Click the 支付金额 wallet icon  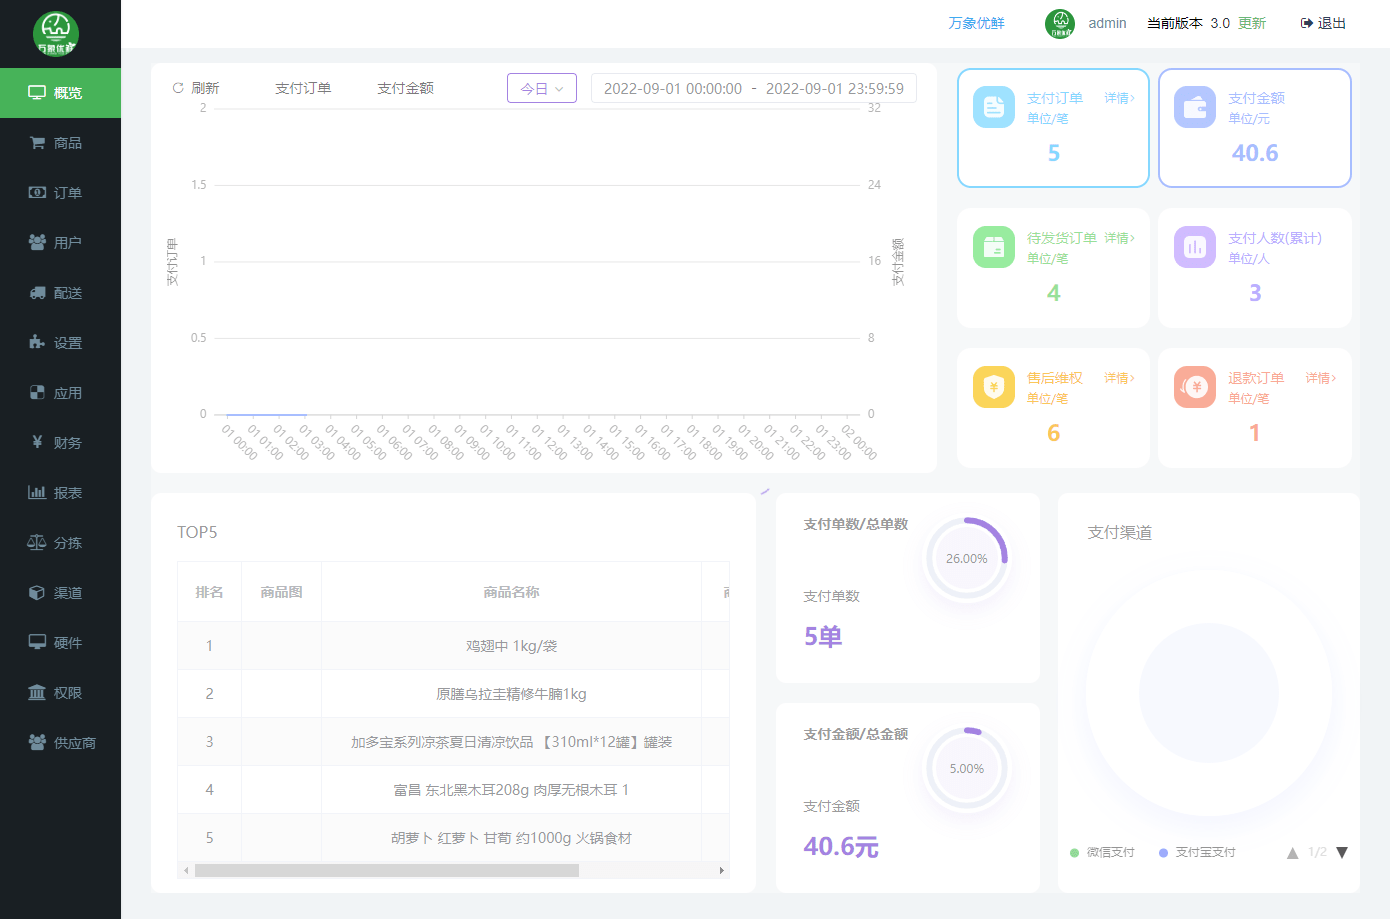pos(1194,107)
